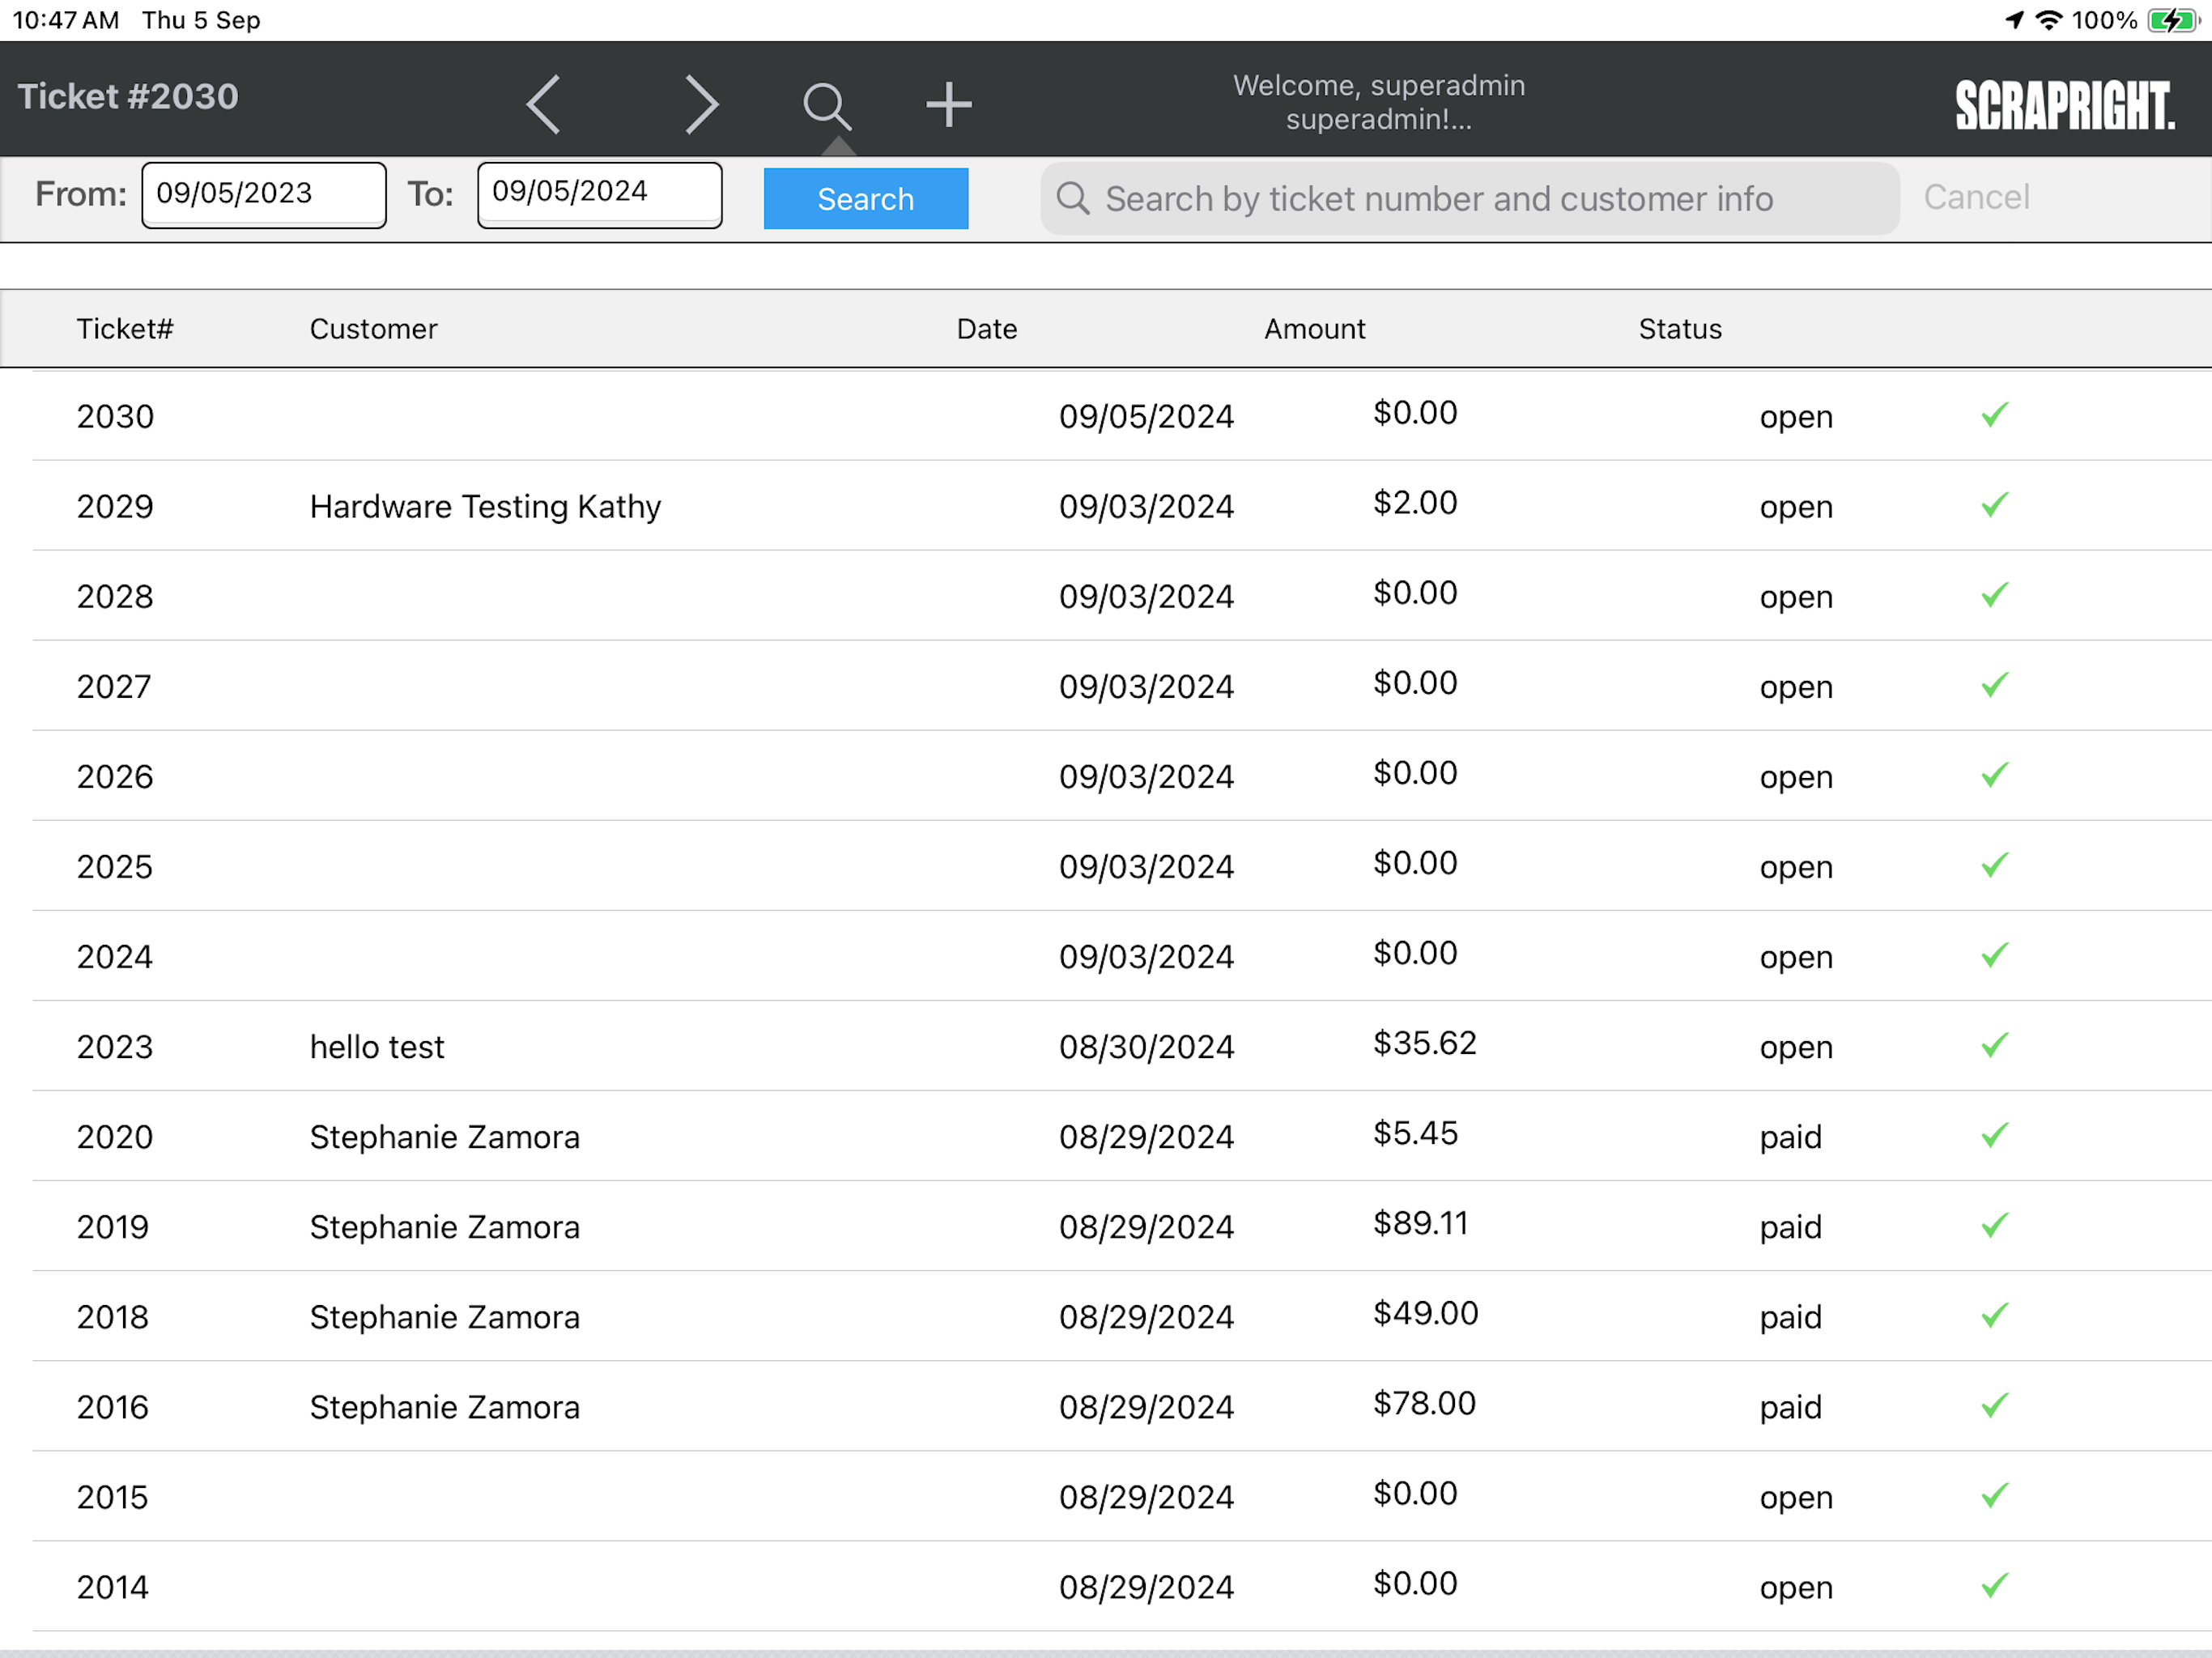Tap the green checkmark on ticket 2027

pyautogui.click(x=1994, y=684)
